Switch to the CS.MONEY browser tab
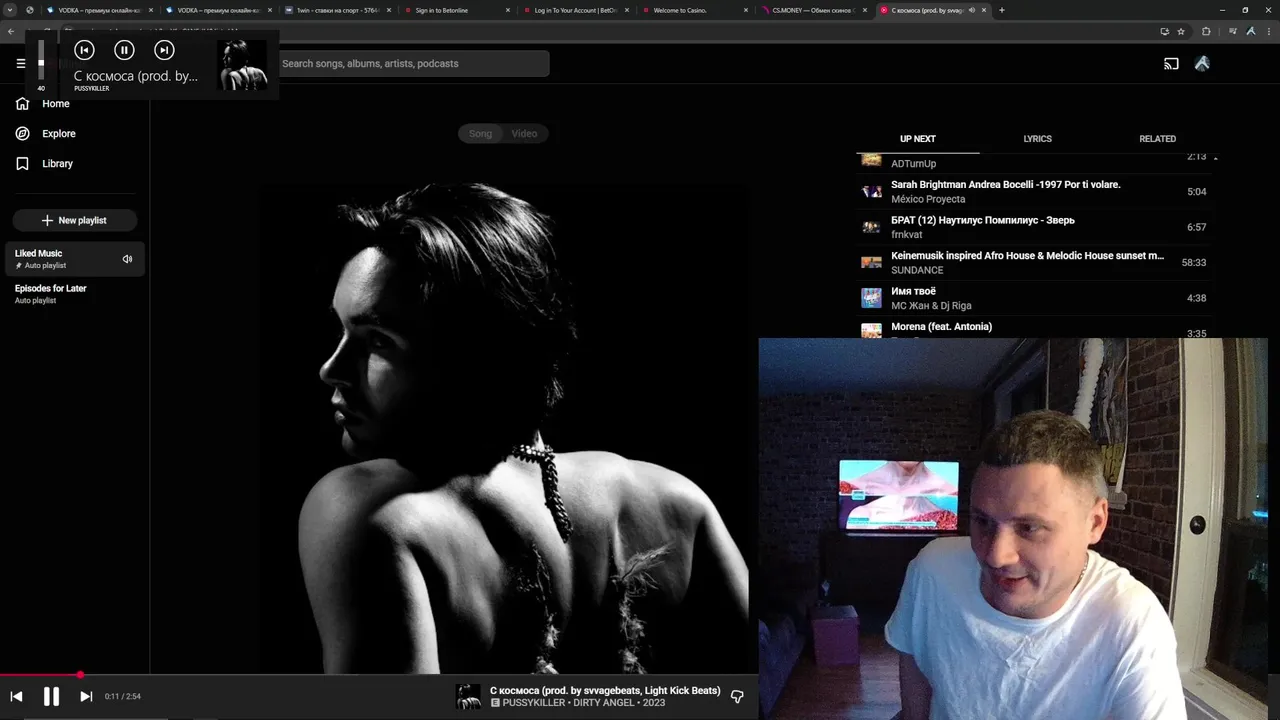Screen dimensions: 1280x720 (x=812, y=10)
